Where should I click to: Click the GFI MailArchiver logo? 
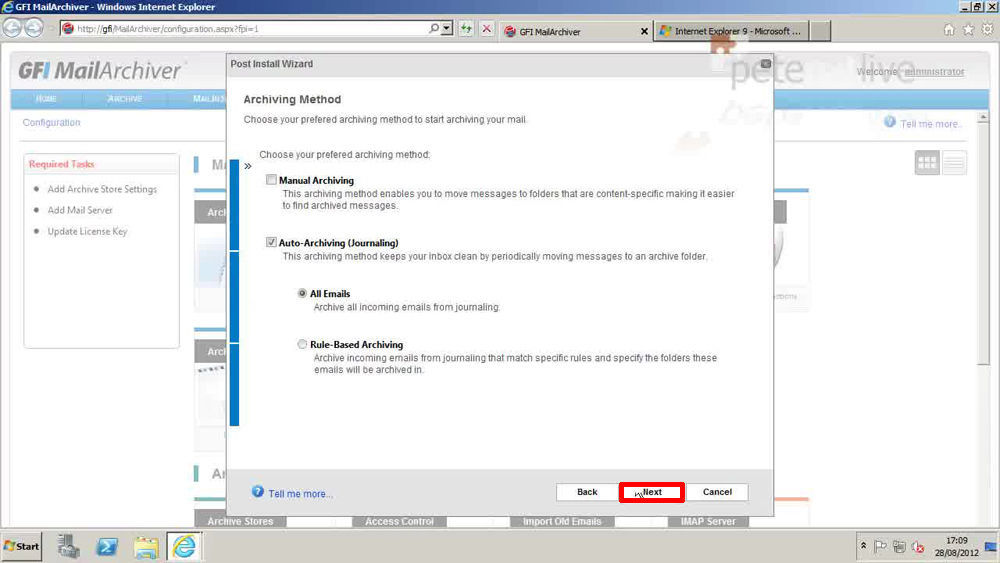click(x=99, y=71)
